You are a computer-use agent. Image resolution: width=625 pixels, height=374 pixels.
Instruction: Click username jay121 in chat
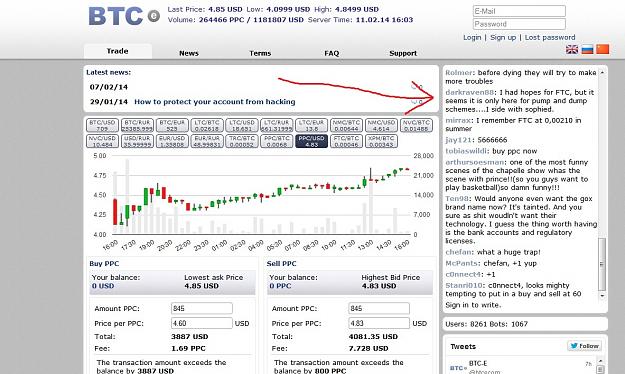pyautogui.click(x=458, y=140)
